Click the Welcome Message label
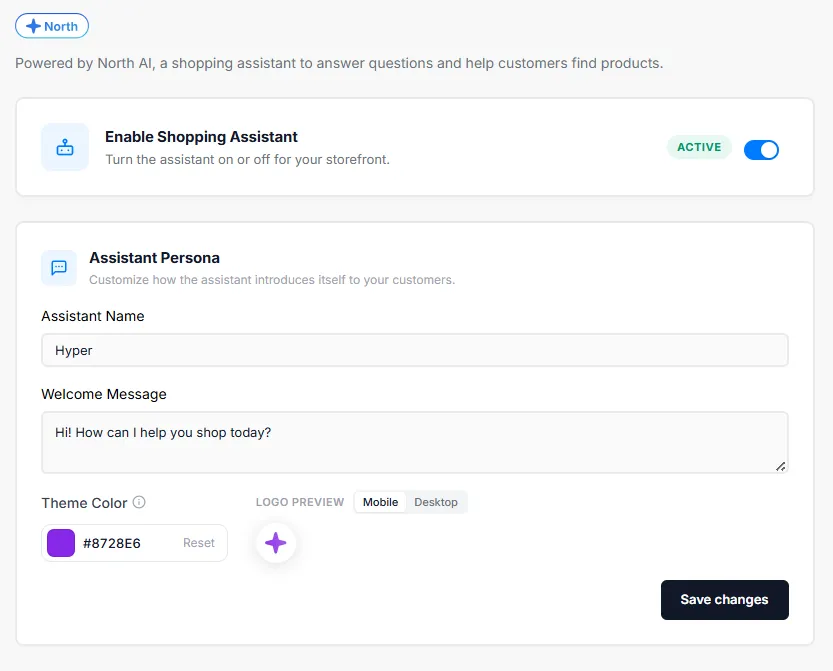This screenshot has height=671, width=833. (x=104, y=394)
